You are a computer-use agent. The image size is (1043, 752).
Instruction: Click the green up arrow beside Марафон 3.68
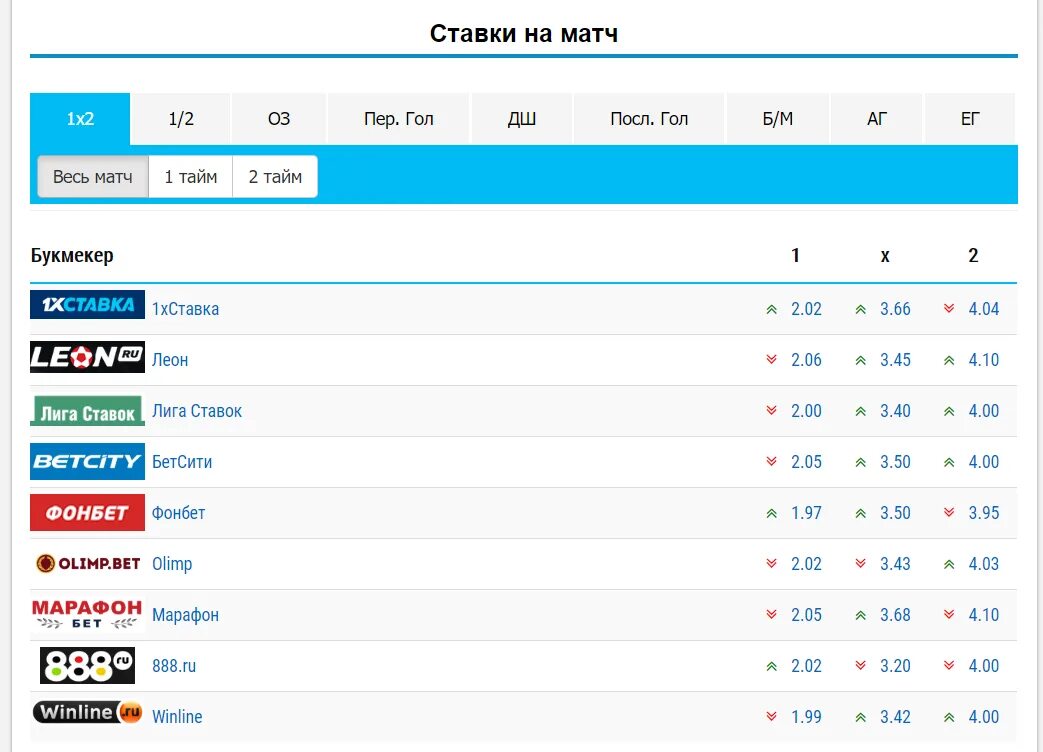point(861,615)
